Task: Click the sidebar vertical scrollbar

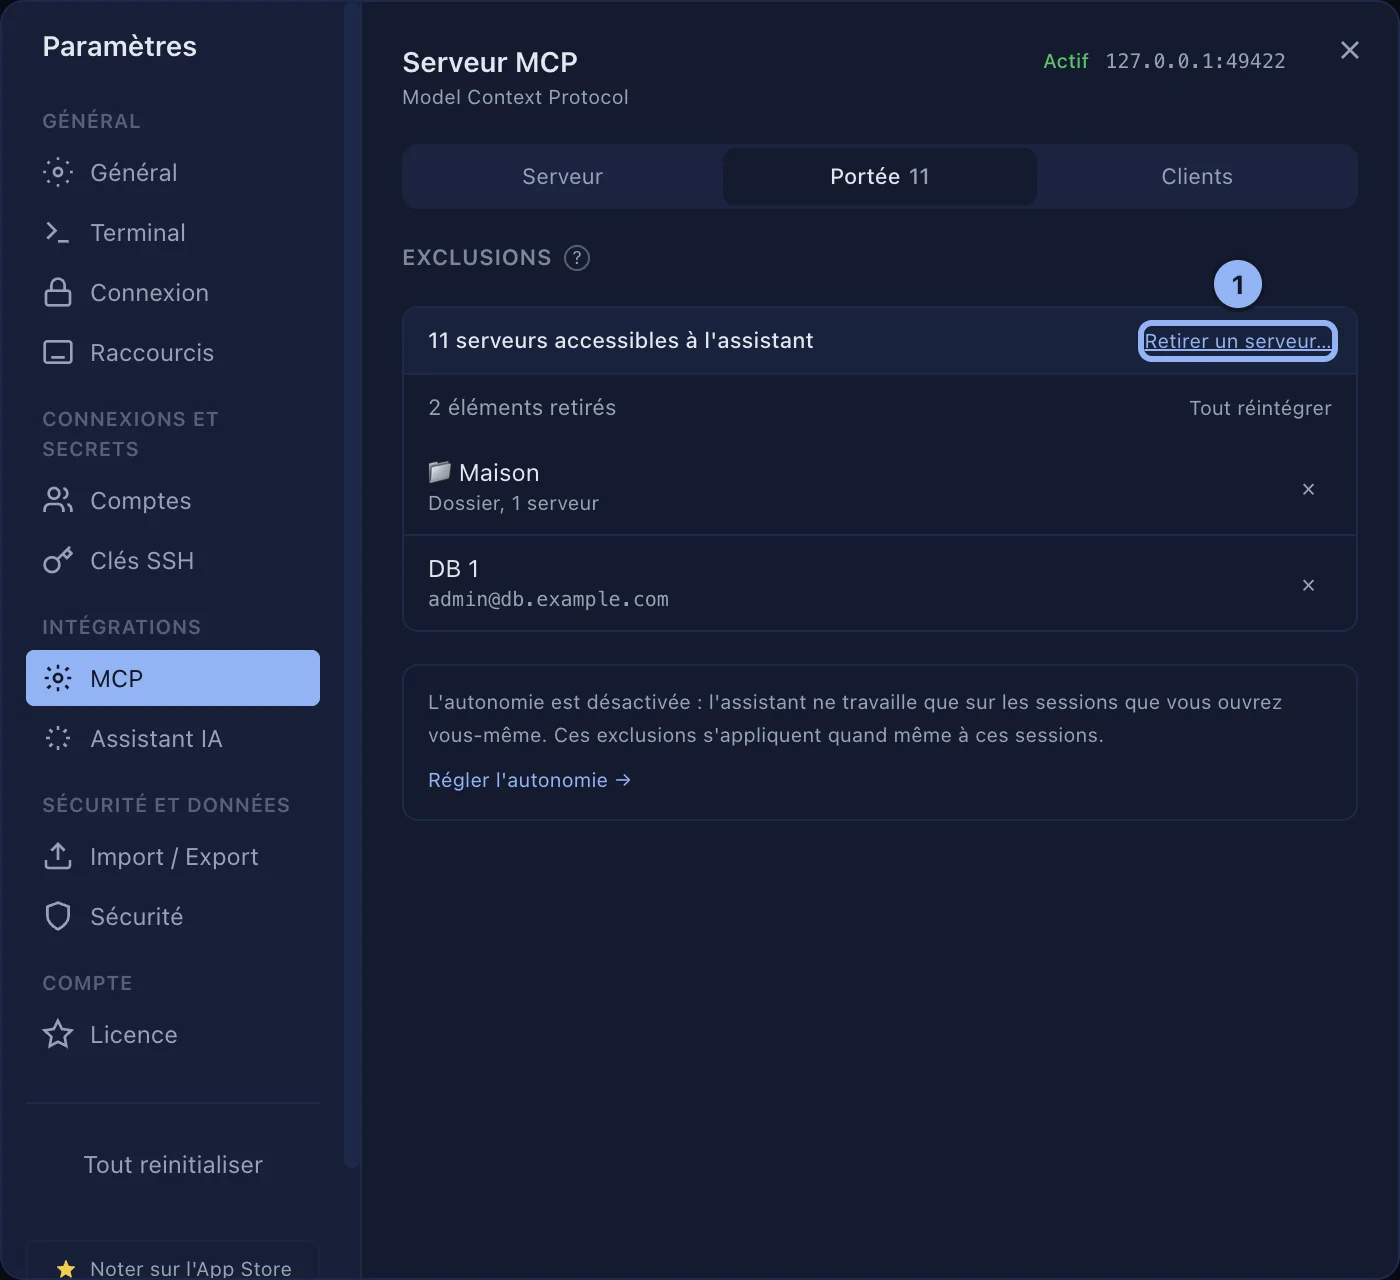Action: (x=351, y=585)
